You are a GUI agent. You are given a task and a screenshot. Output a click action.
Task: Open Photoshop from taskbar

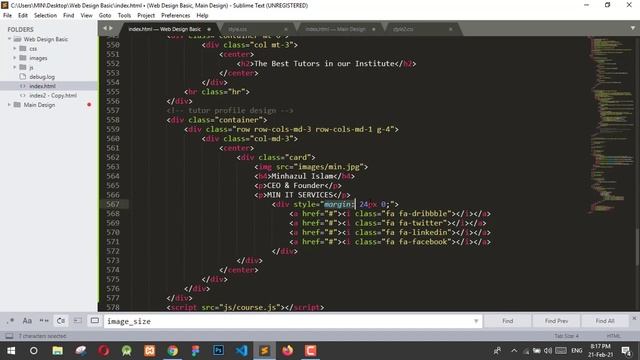pyautogui.click(x=218, y=351)
